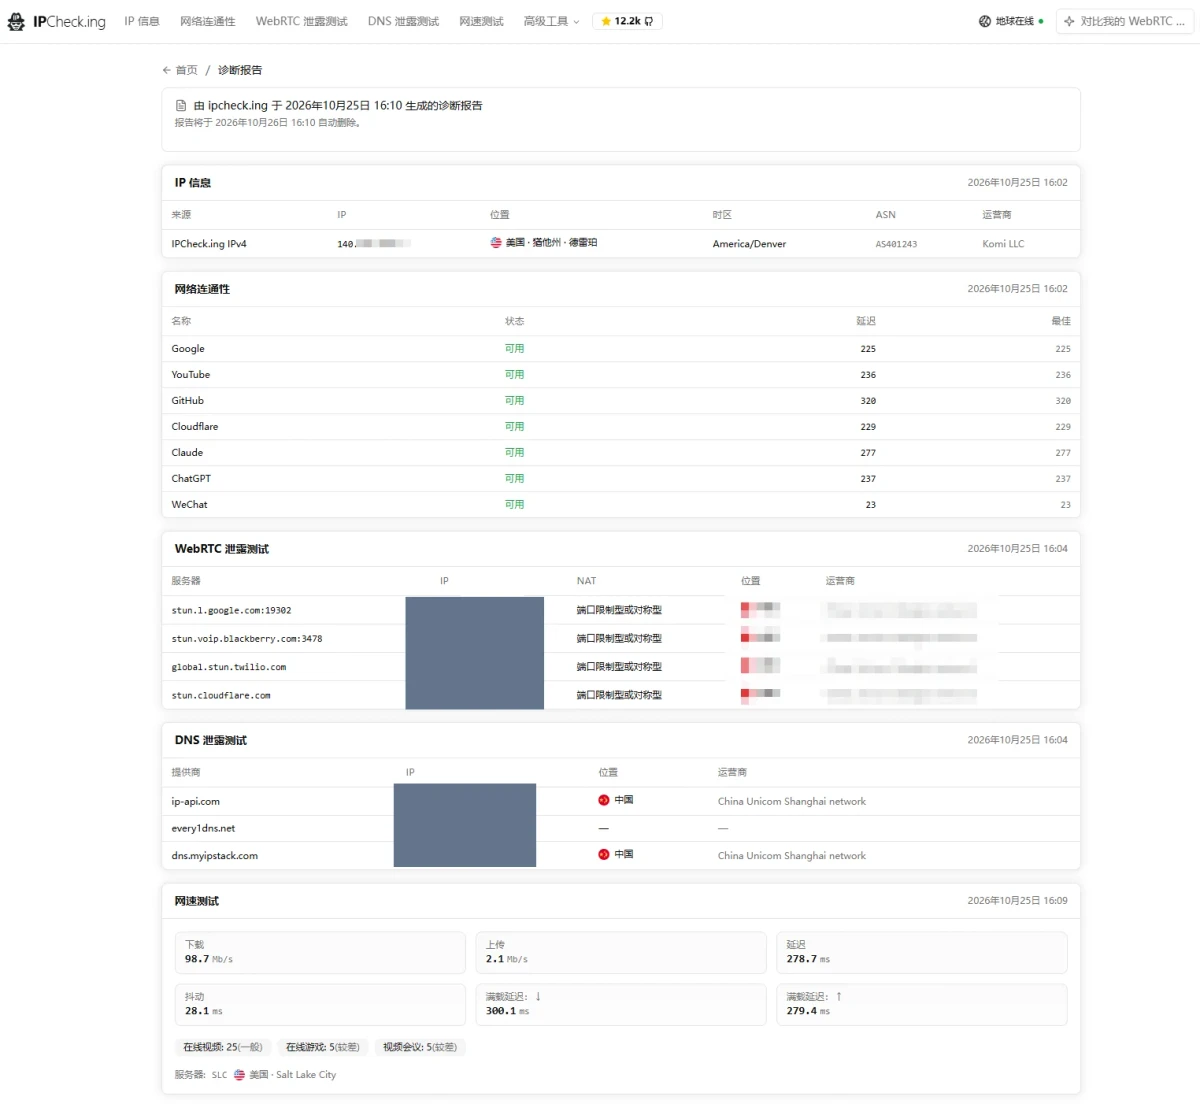This screenshot has width=1200, height=1104.
Task: Click the 视频会议: 5(较差) tag
Action: (420, 1047)
